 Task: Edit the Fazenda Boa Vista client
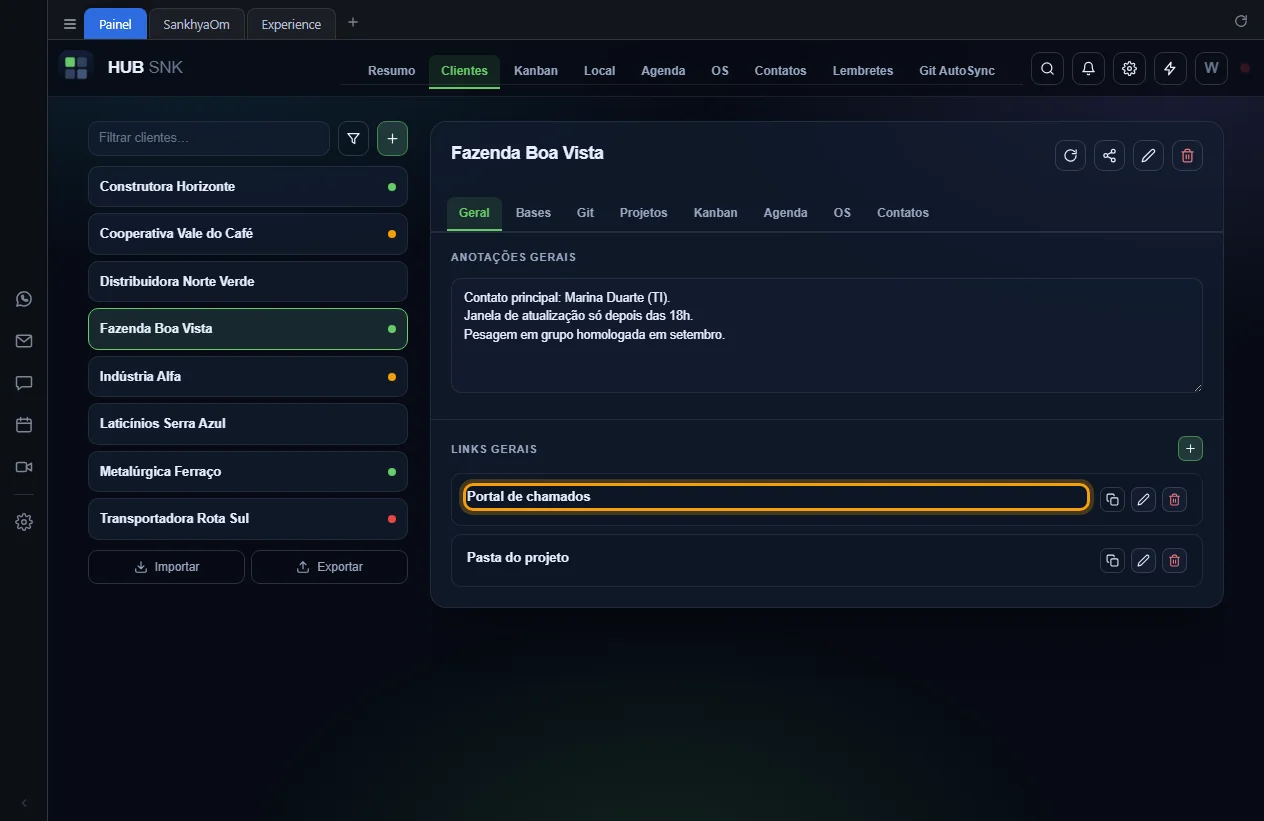point(1148,155)
